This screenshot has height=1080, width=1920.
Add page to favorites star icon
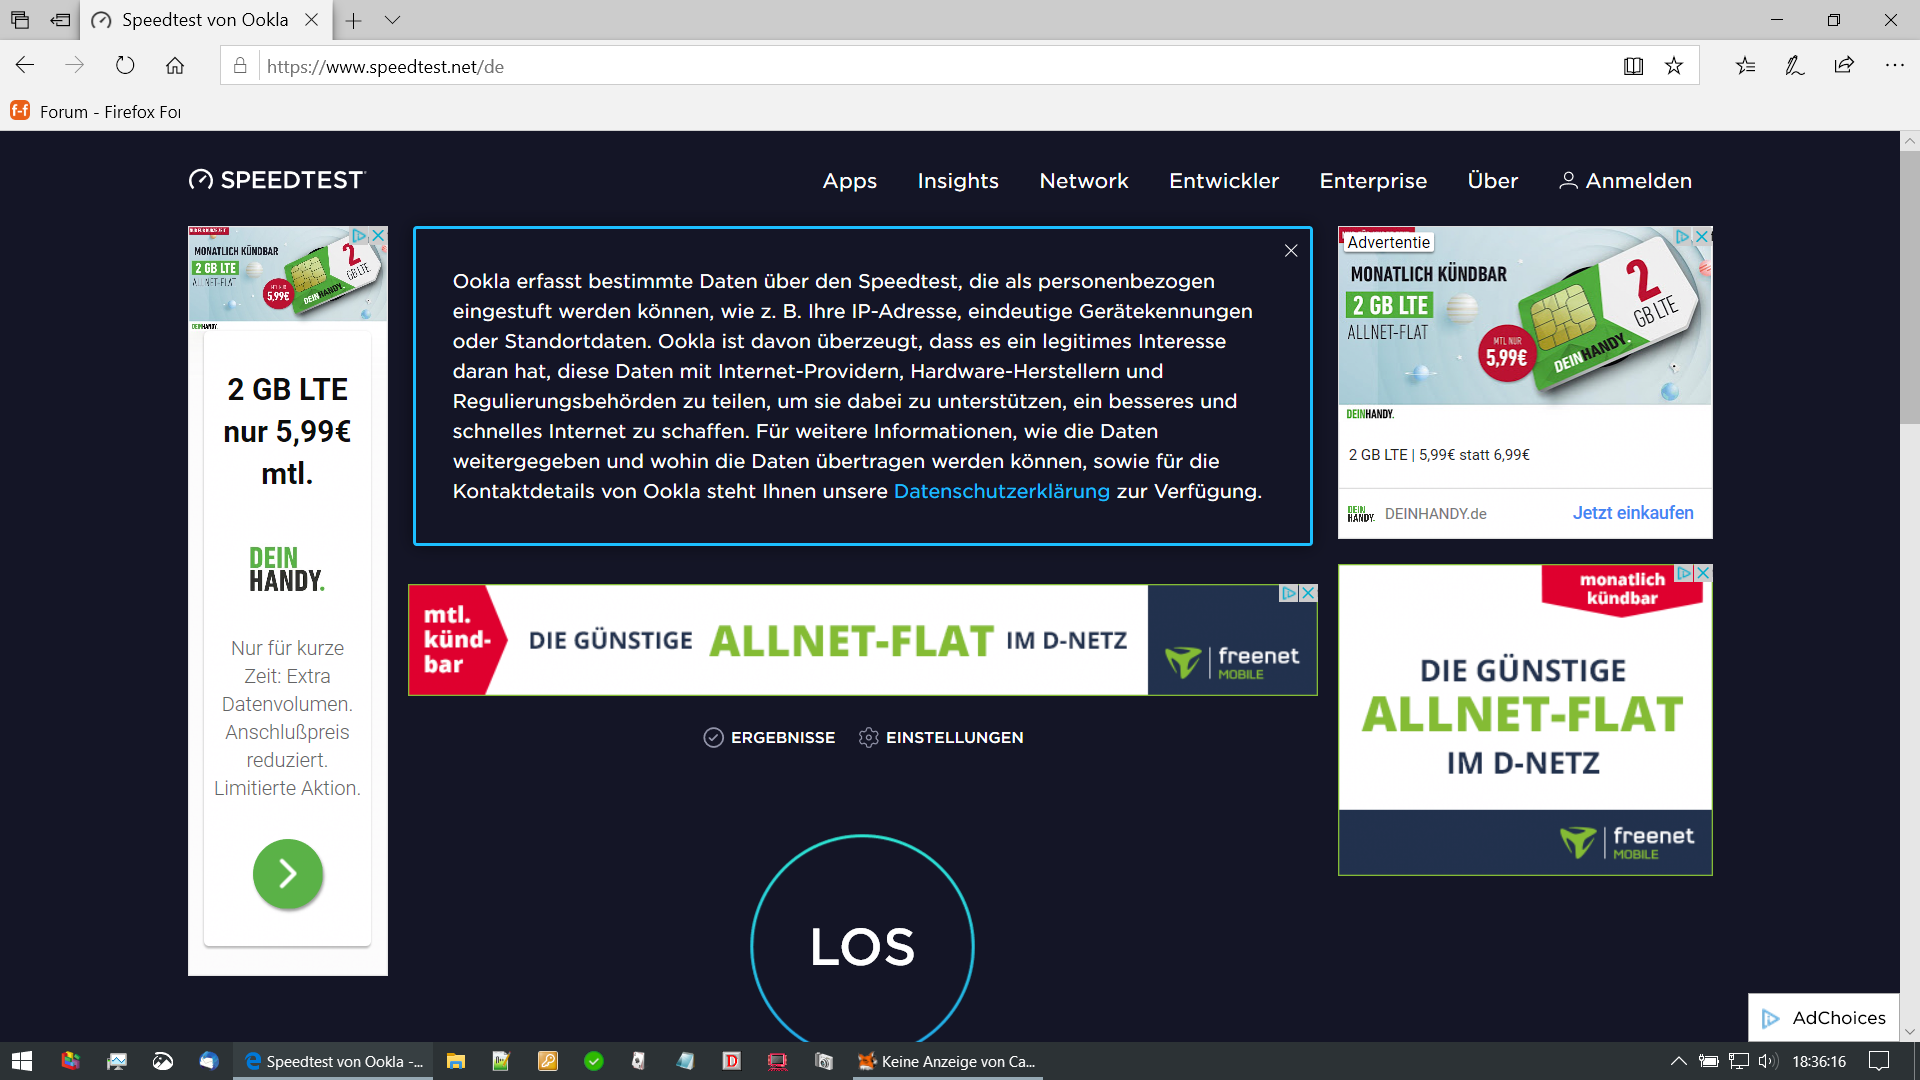pos(1674,66)
